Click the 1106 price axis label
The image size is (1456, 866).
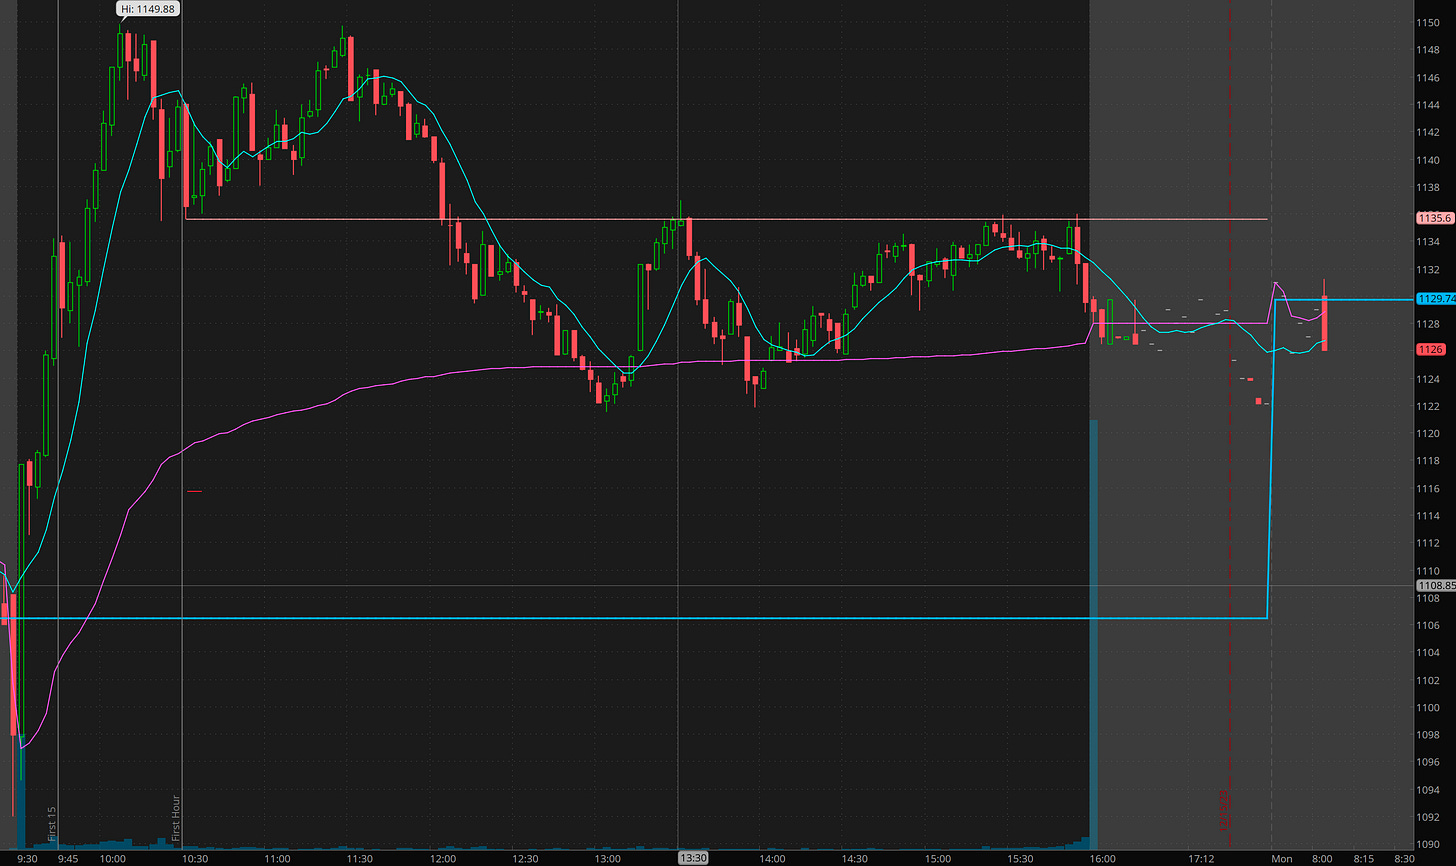(x=1427, y=625)
